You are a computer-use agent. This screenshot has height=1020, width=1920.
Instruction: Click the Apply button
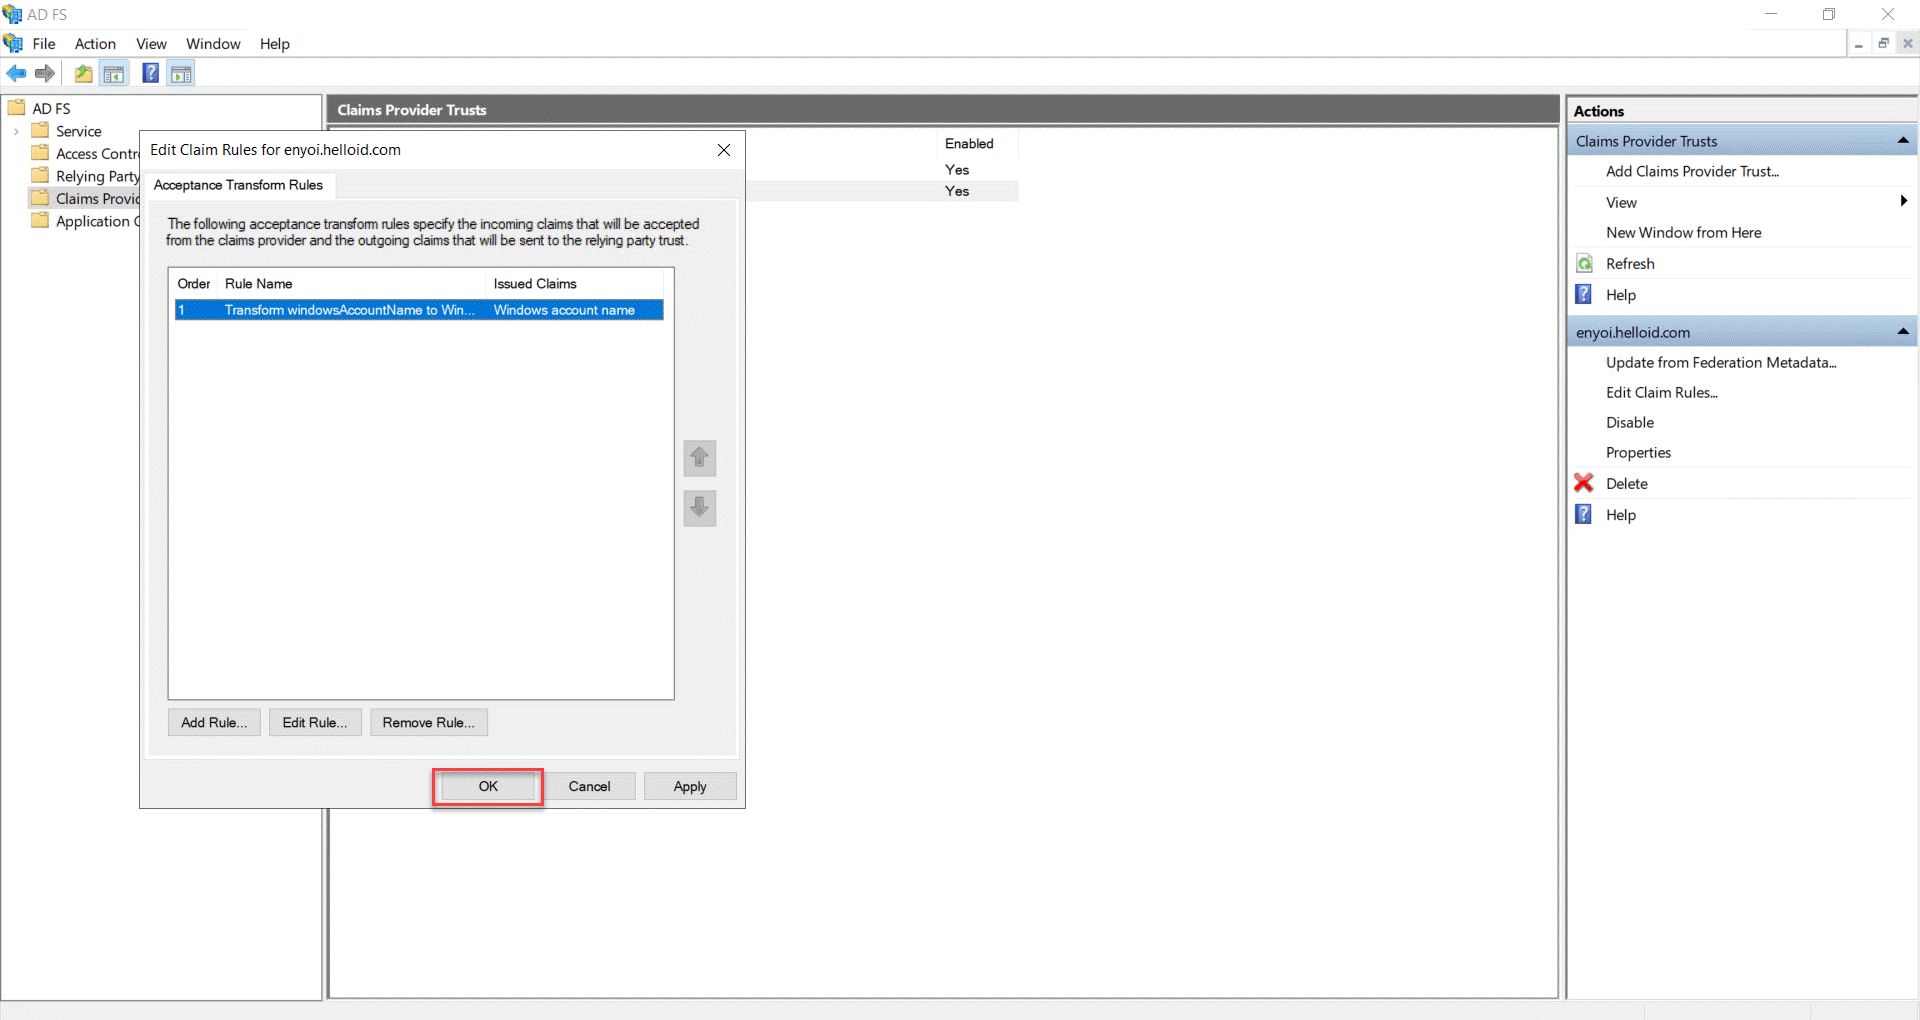[x=690, y=786]
